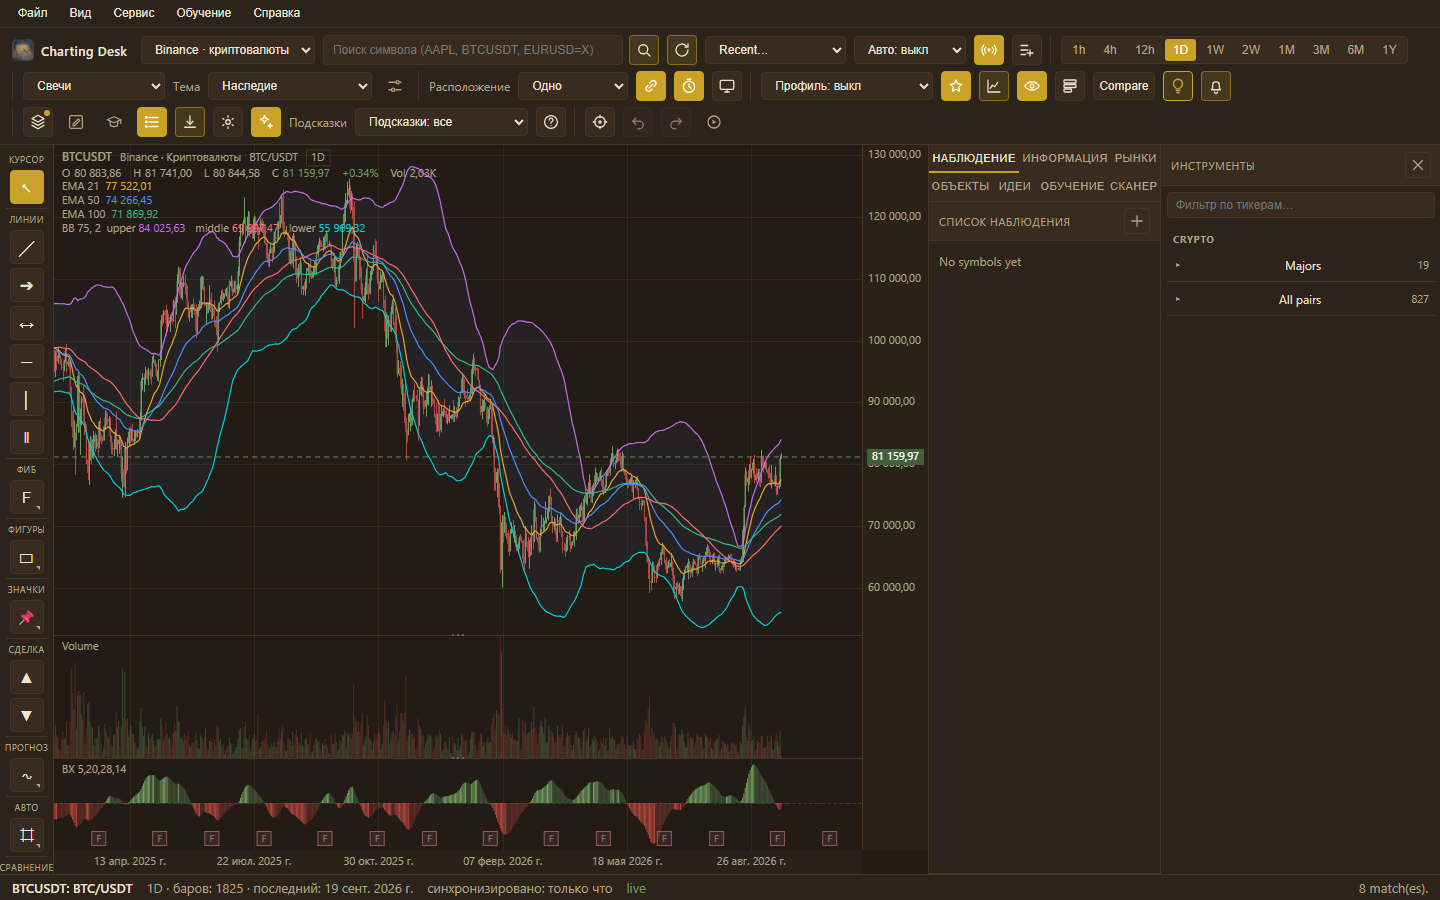The height and width of the screenshot is (900, 1440).
Task: Choose the ray arrow drawing tool
Action: [26, 286]
